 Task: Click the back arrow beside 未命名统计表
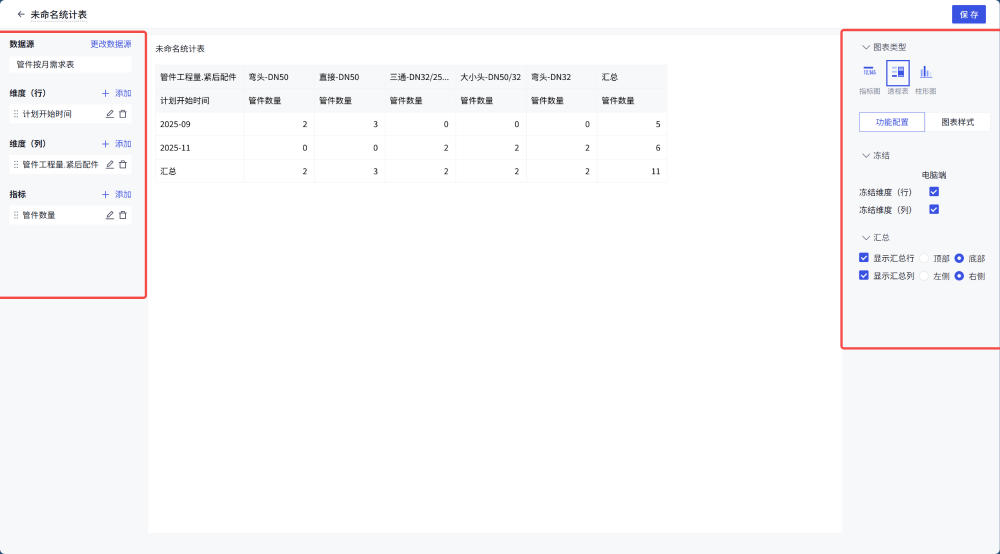coord(21,15)
